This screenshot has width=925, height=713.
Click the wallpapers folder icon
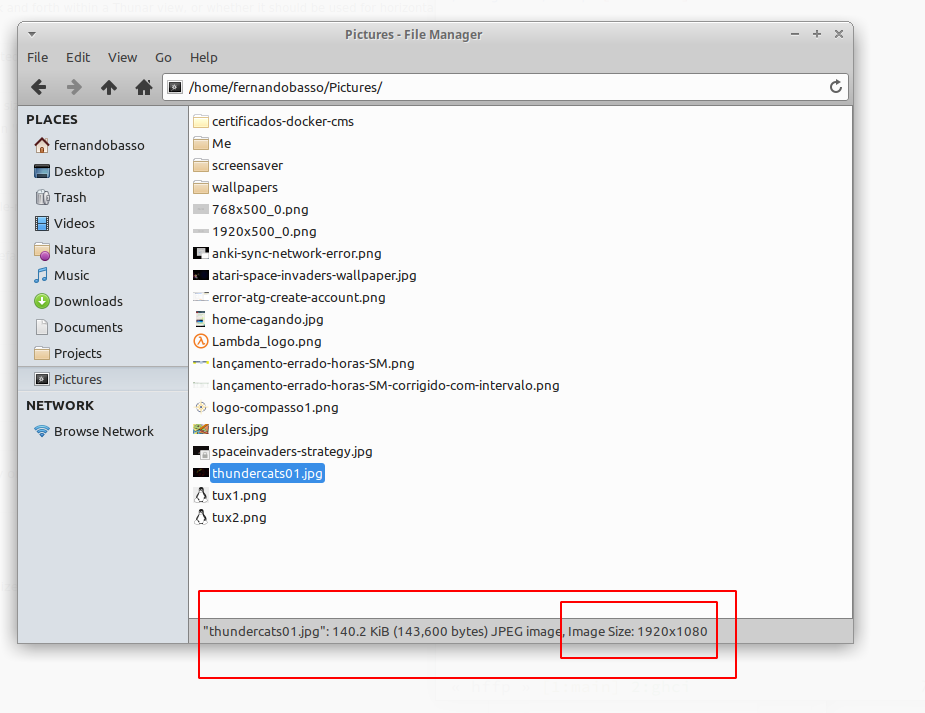tap(201, 188)
